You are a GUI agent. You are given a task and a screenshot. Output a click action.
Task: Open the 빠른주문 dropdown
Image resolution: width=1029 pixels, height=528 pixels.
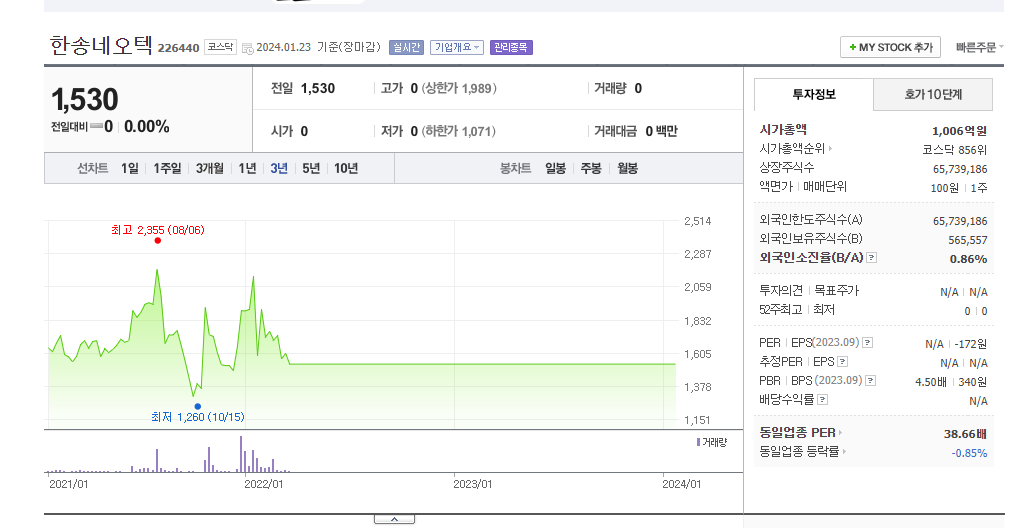point(979,47)
